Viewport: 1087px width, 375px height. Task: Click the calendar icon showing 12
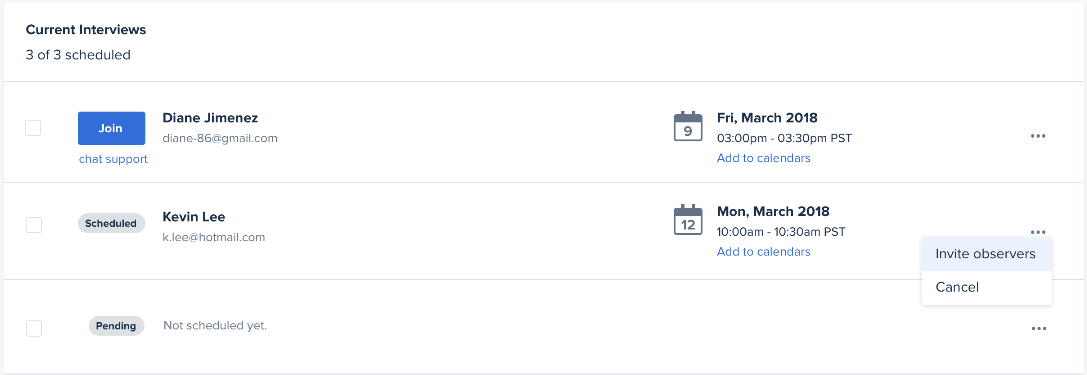pyautogui.click(x=688, y=220)
